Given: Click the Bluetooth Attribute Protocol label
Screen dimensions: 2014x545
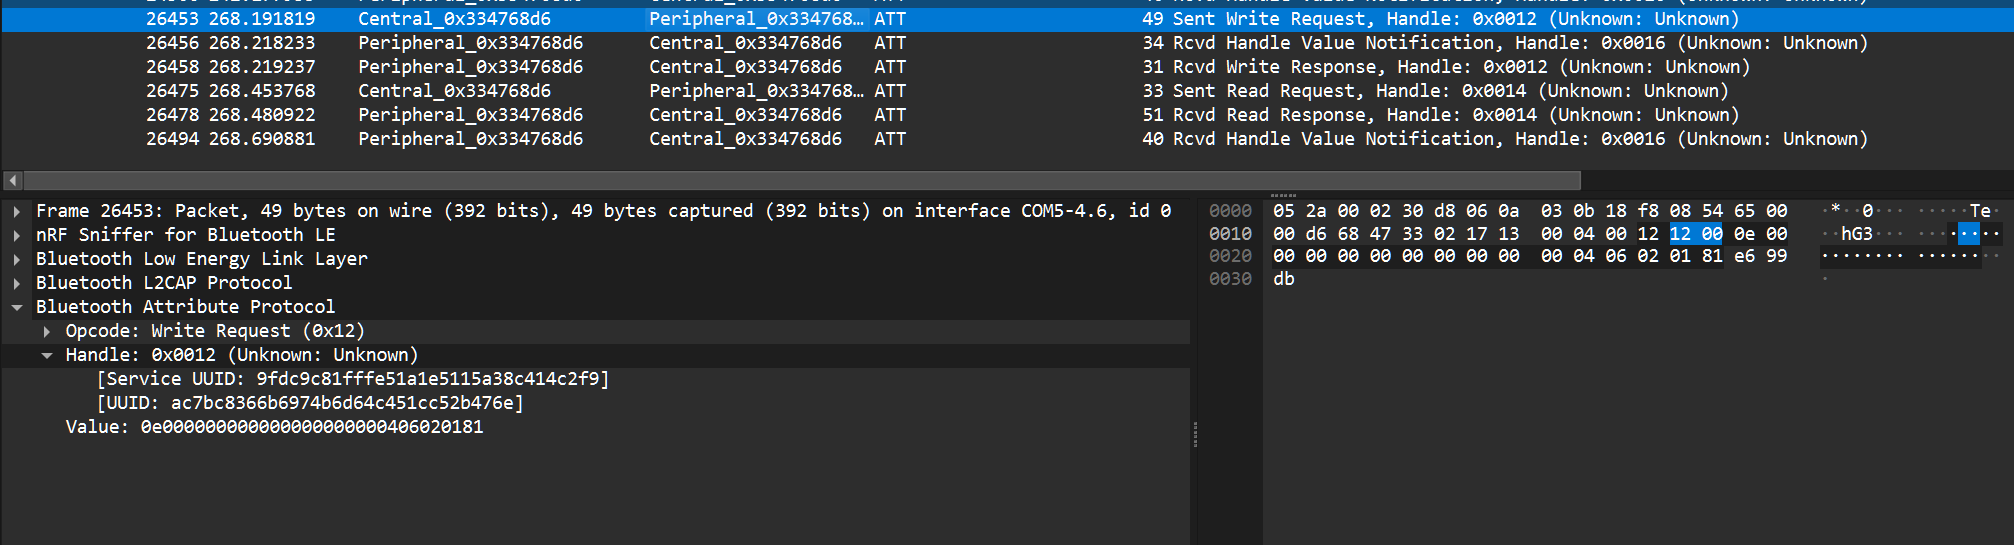Looking at the screenshot, I should coord(185,307).
